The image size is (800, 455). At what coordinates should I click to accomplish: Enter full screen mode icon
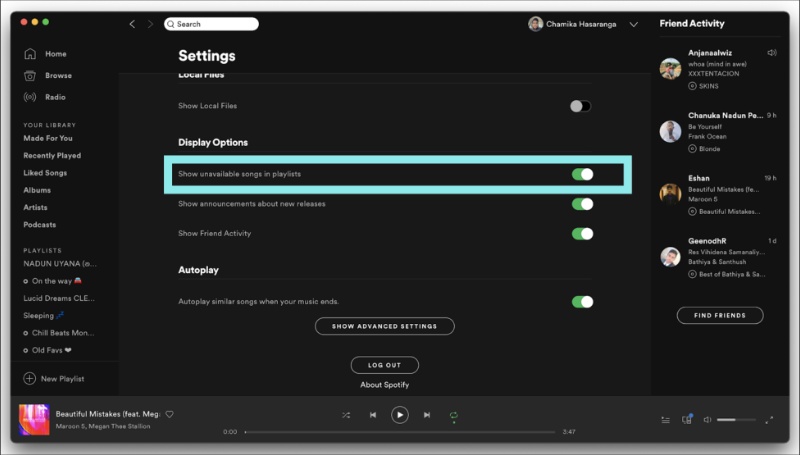(x=769, y=420)
